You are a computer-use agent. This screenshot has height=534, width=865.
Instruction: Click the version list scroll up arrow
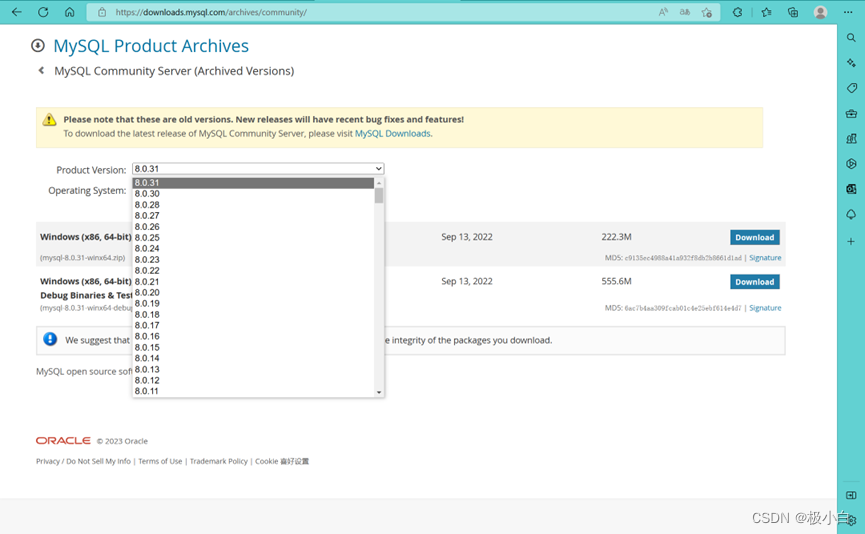click(x=378, y=183)
